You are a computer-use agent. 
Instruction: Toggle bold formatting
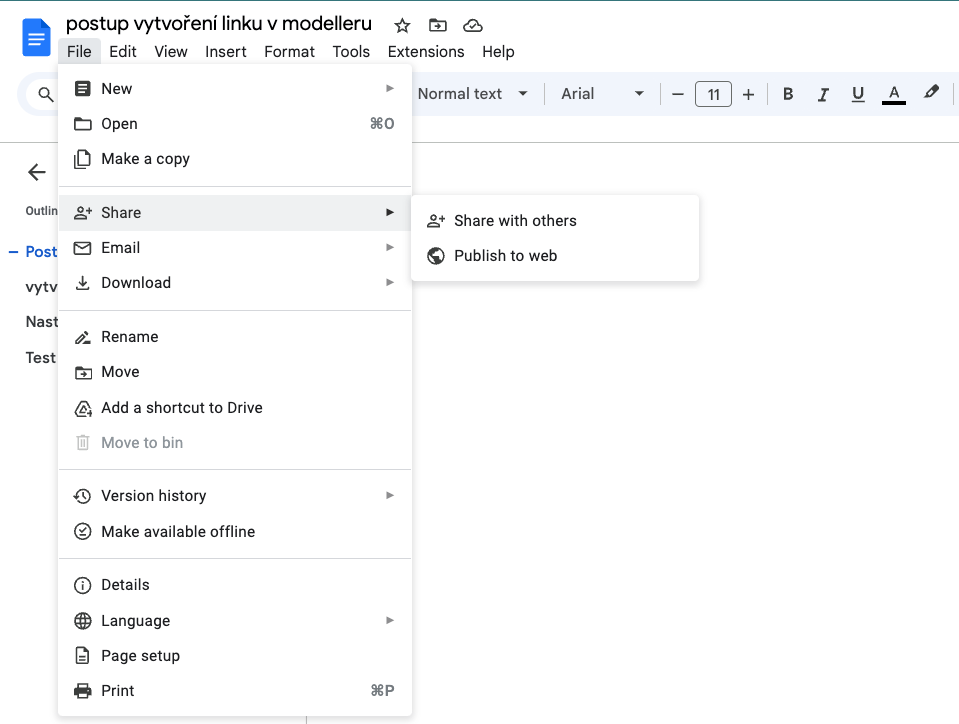tap(788, 94)
